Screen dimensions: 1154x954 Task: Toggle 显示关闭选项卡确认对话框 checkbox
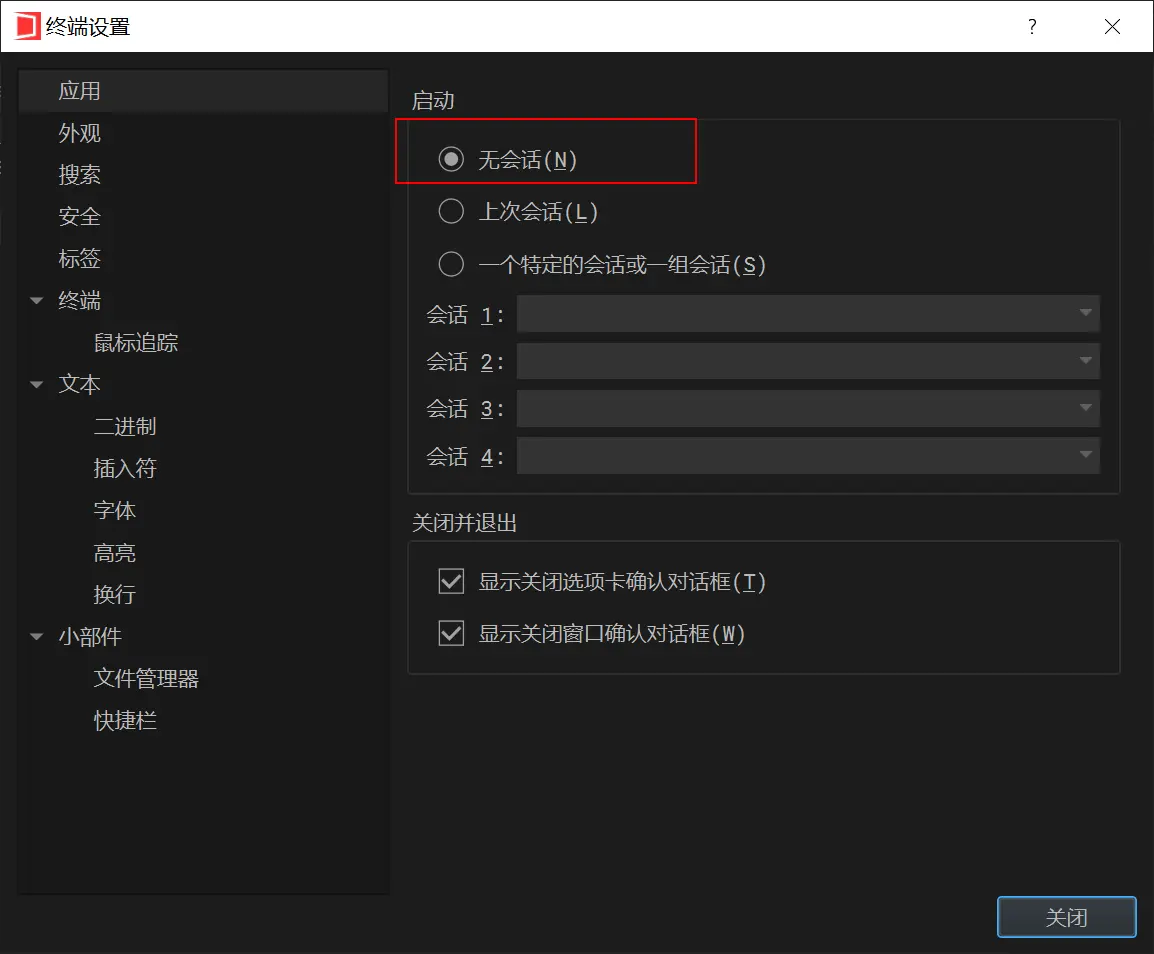(x=451, y=581)
